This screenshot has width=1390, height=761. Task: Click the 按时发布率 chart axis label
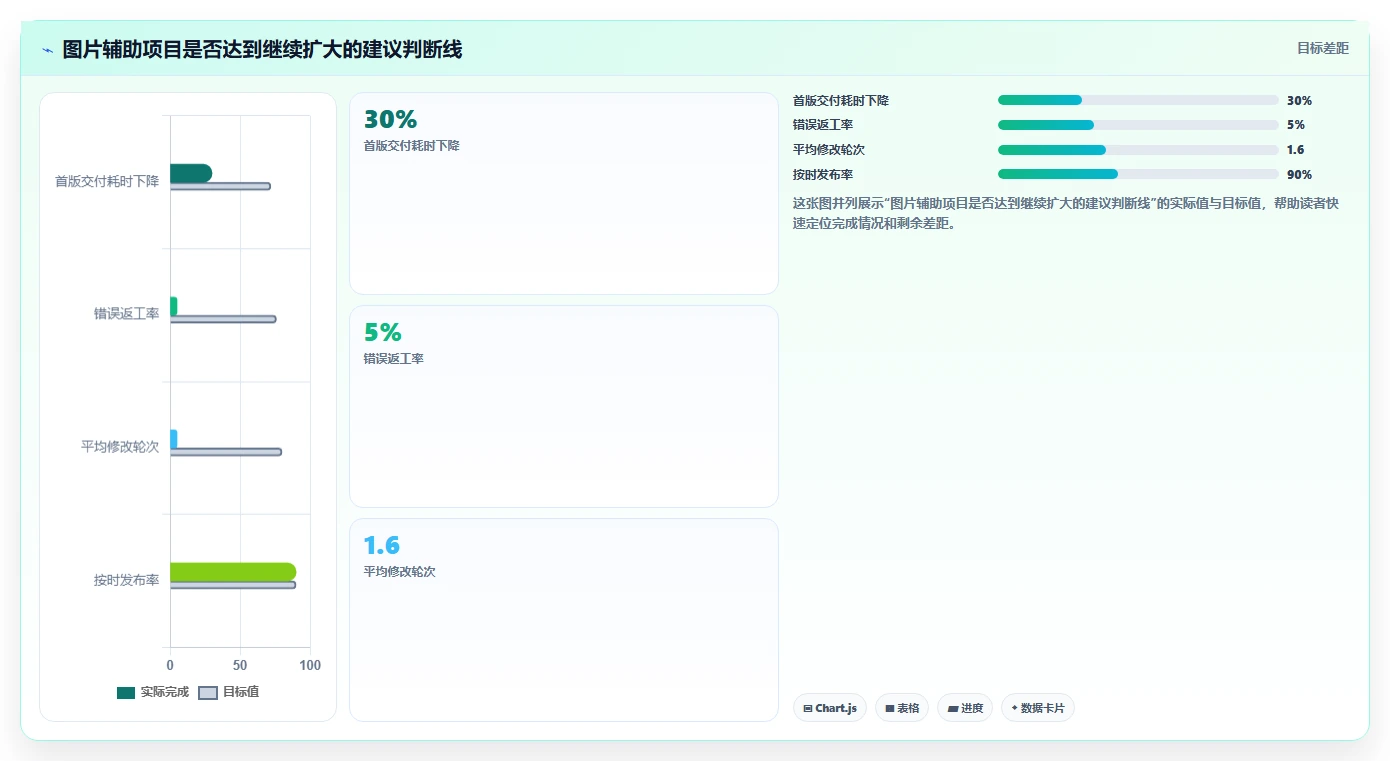(x=127, y=580)
